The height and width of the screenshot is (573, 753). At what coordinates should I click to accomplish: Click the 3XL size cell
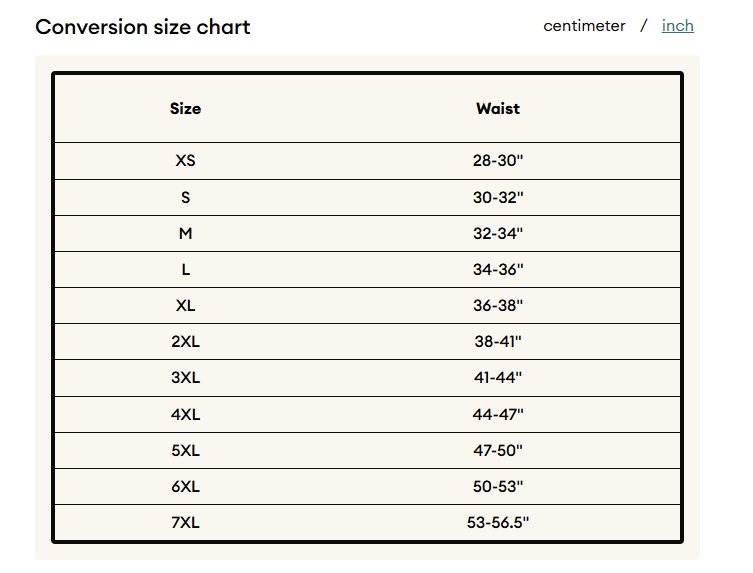click(185, 378)
